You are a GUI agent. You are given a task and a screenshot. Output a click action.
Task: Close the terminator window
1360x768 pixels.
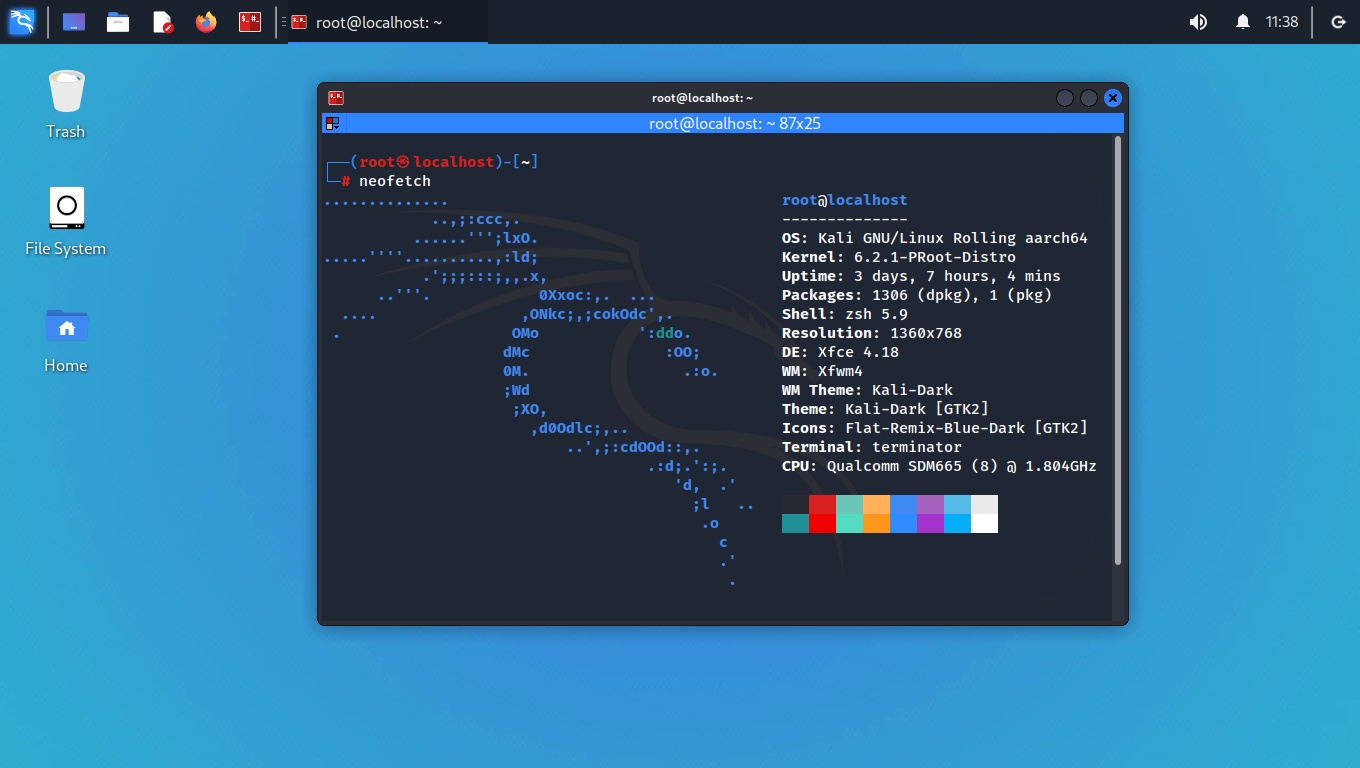tap(1112, 98)
